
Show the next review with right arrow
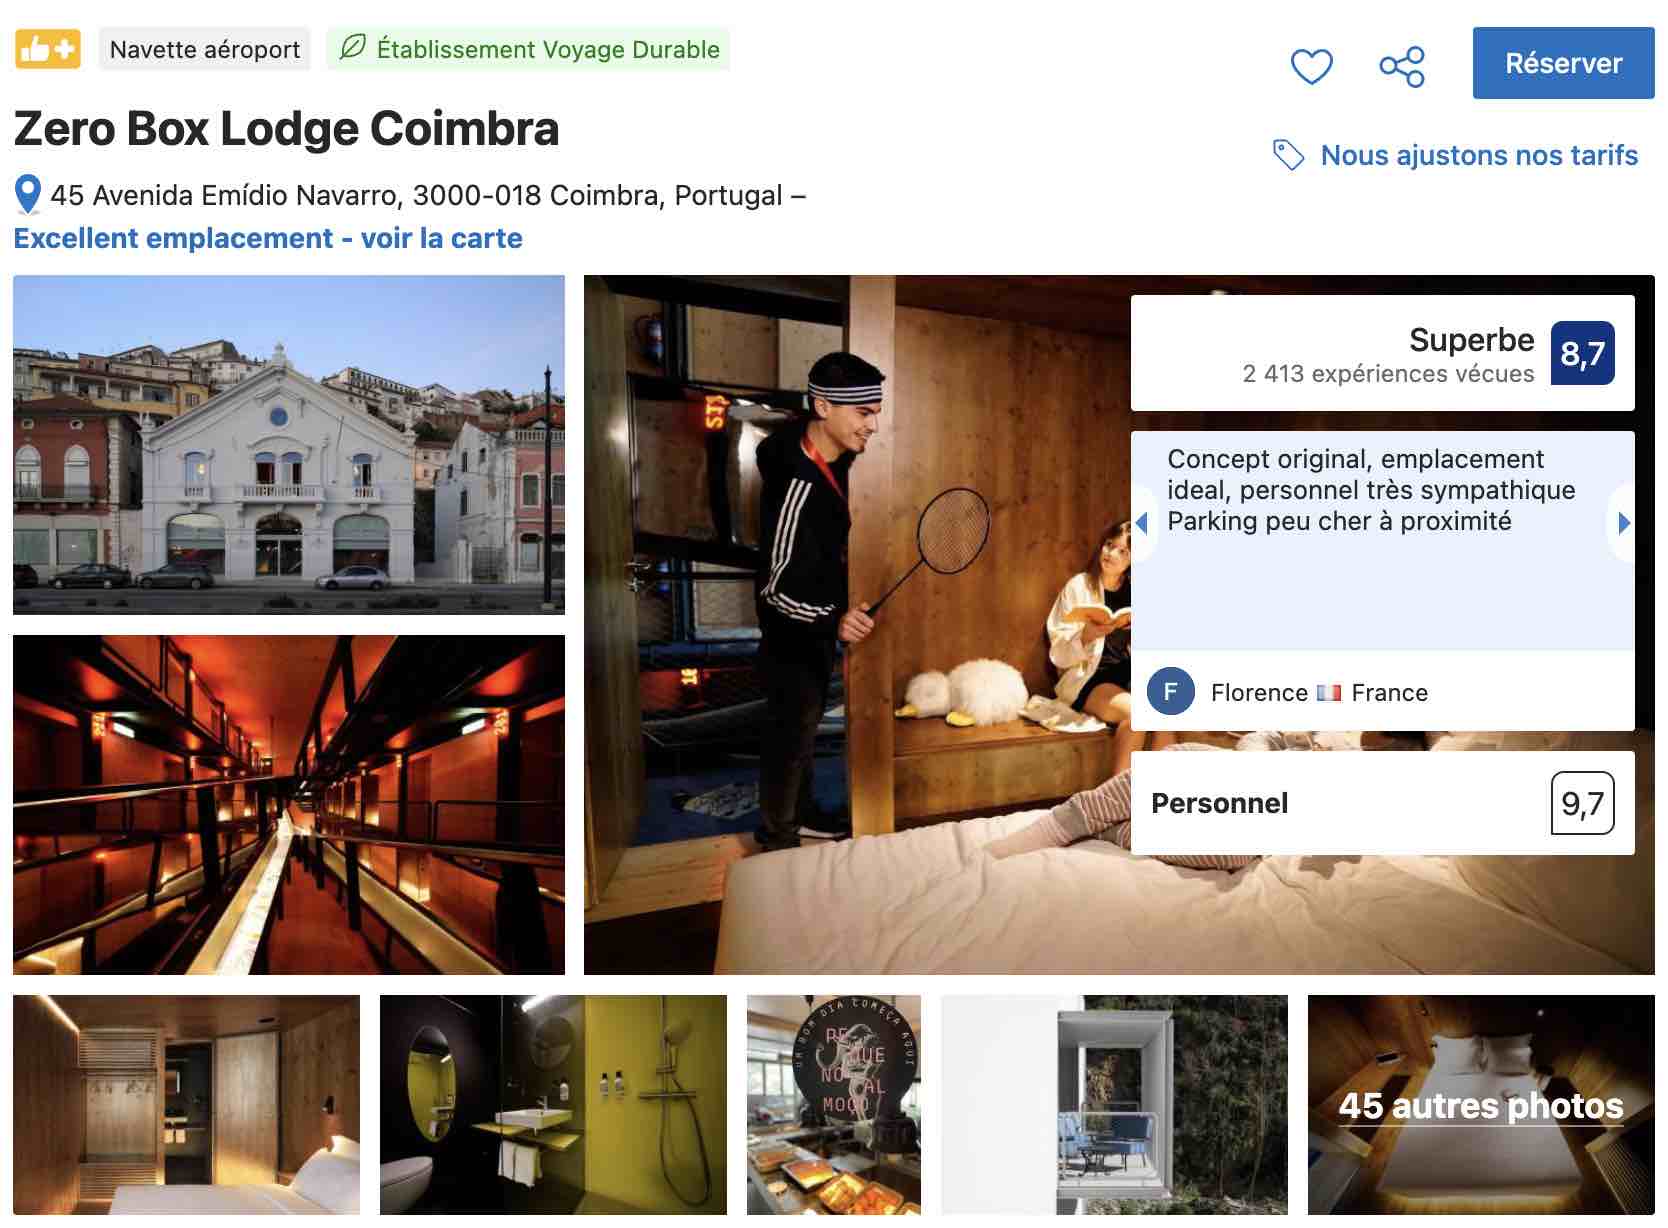1624,522
